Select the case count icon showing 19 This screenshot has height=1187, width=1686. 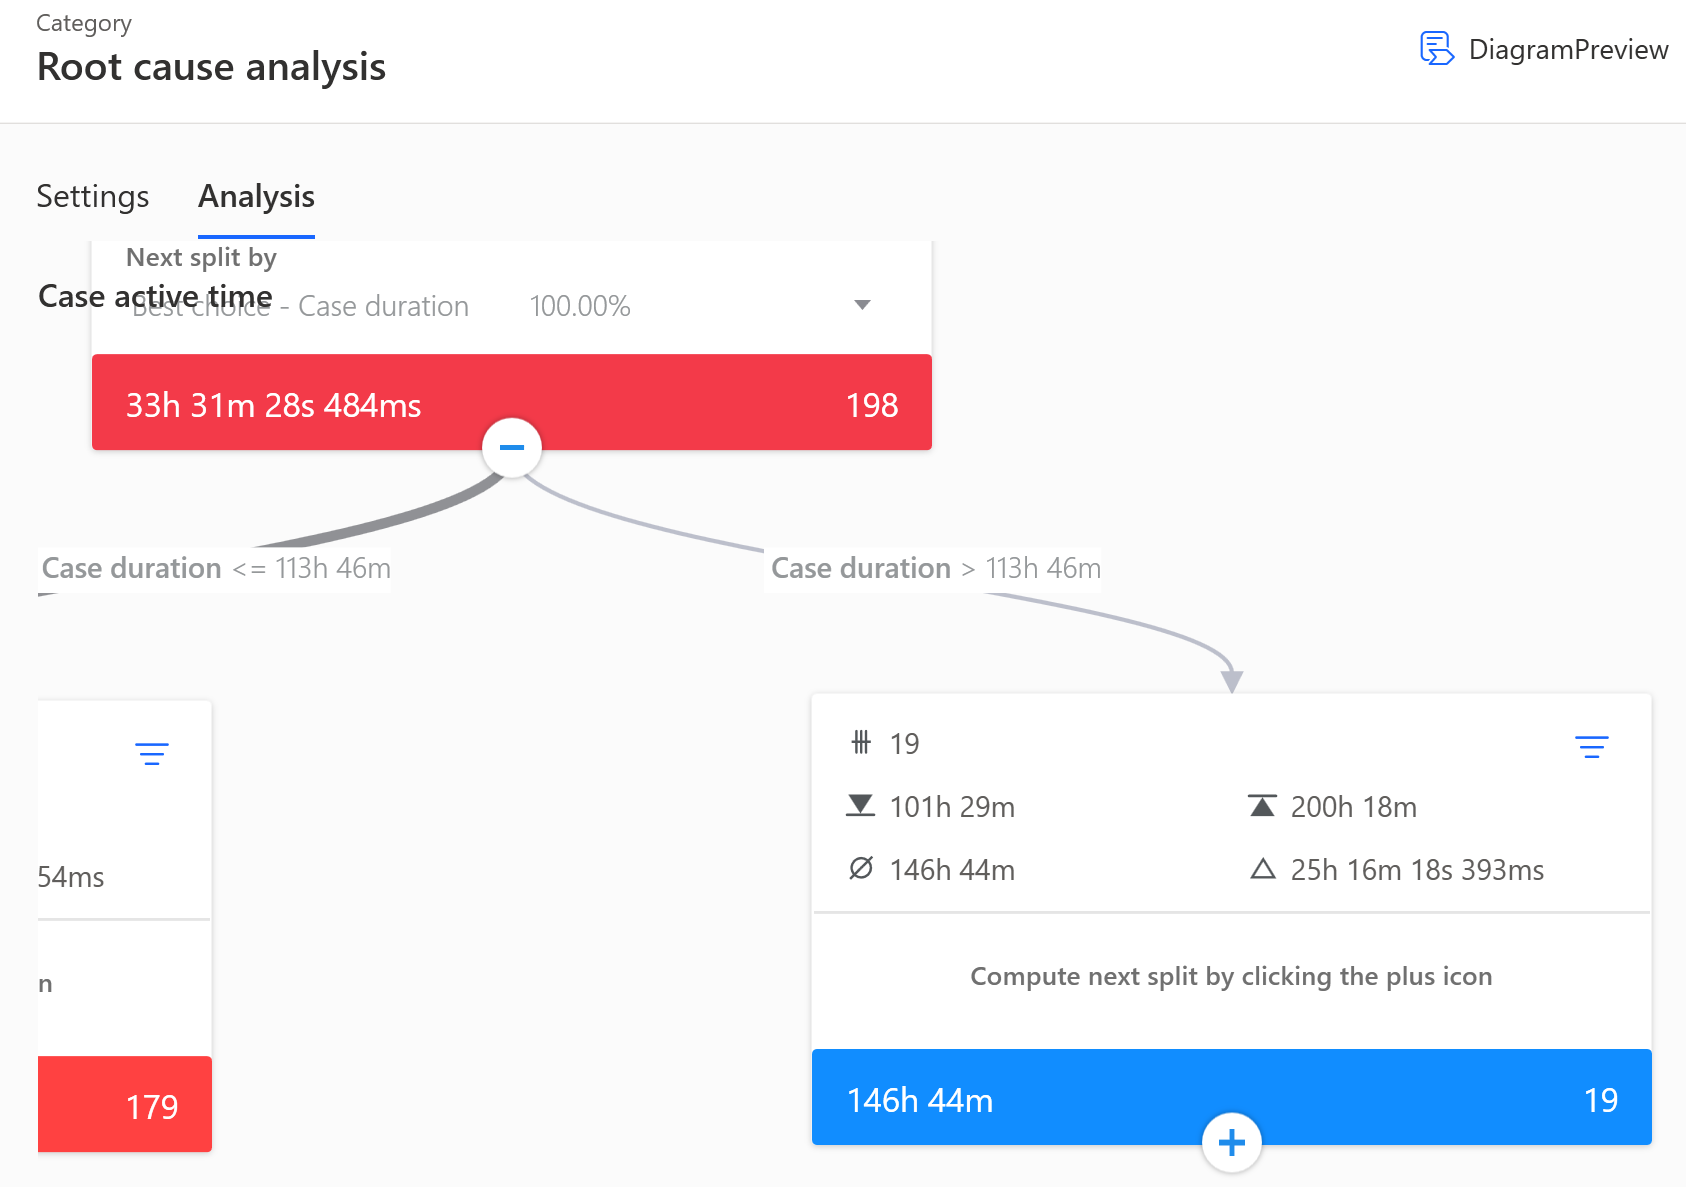(861, 743)
